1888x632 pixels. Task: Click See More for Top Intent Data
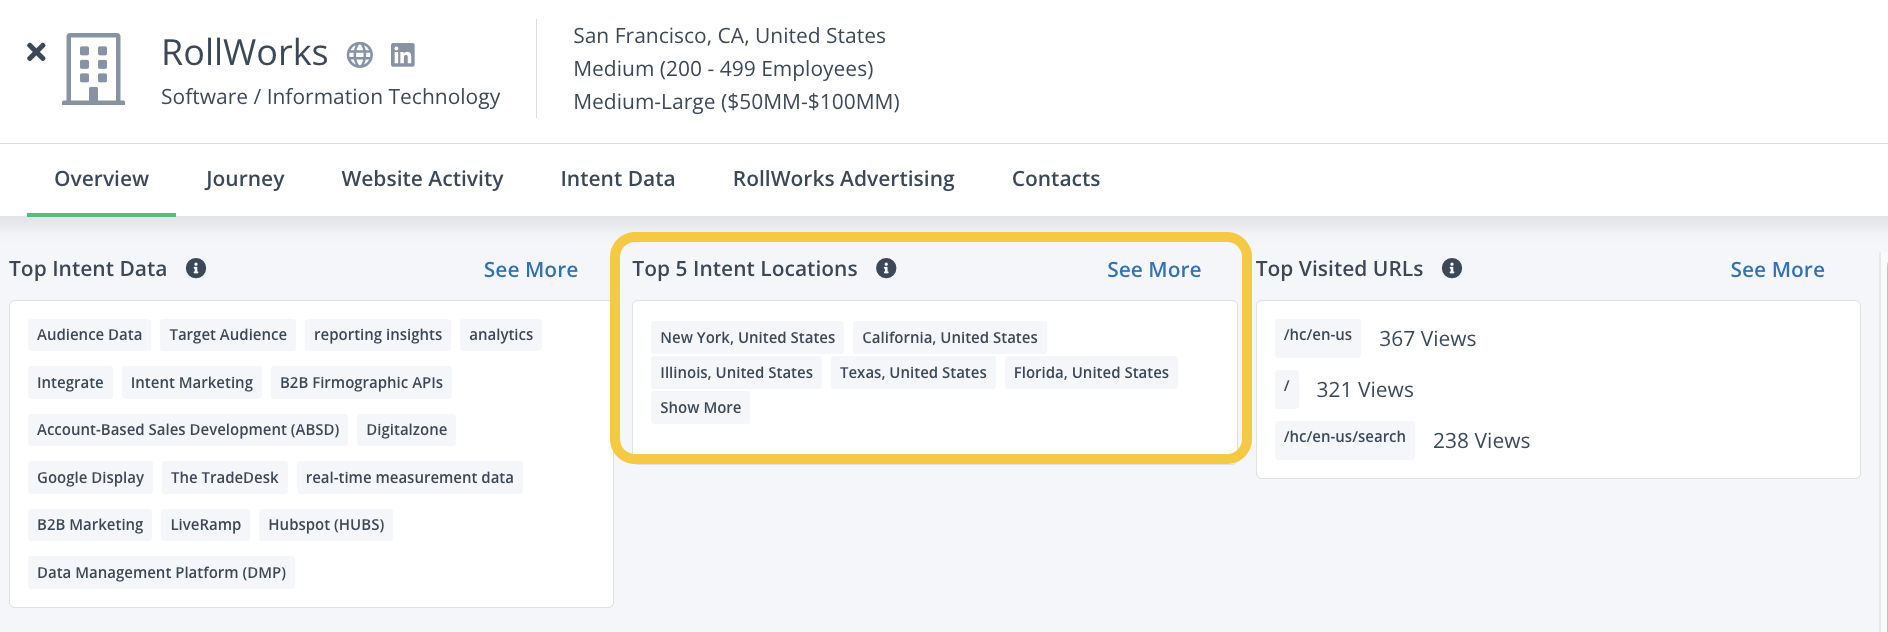(x=530, y=270)
